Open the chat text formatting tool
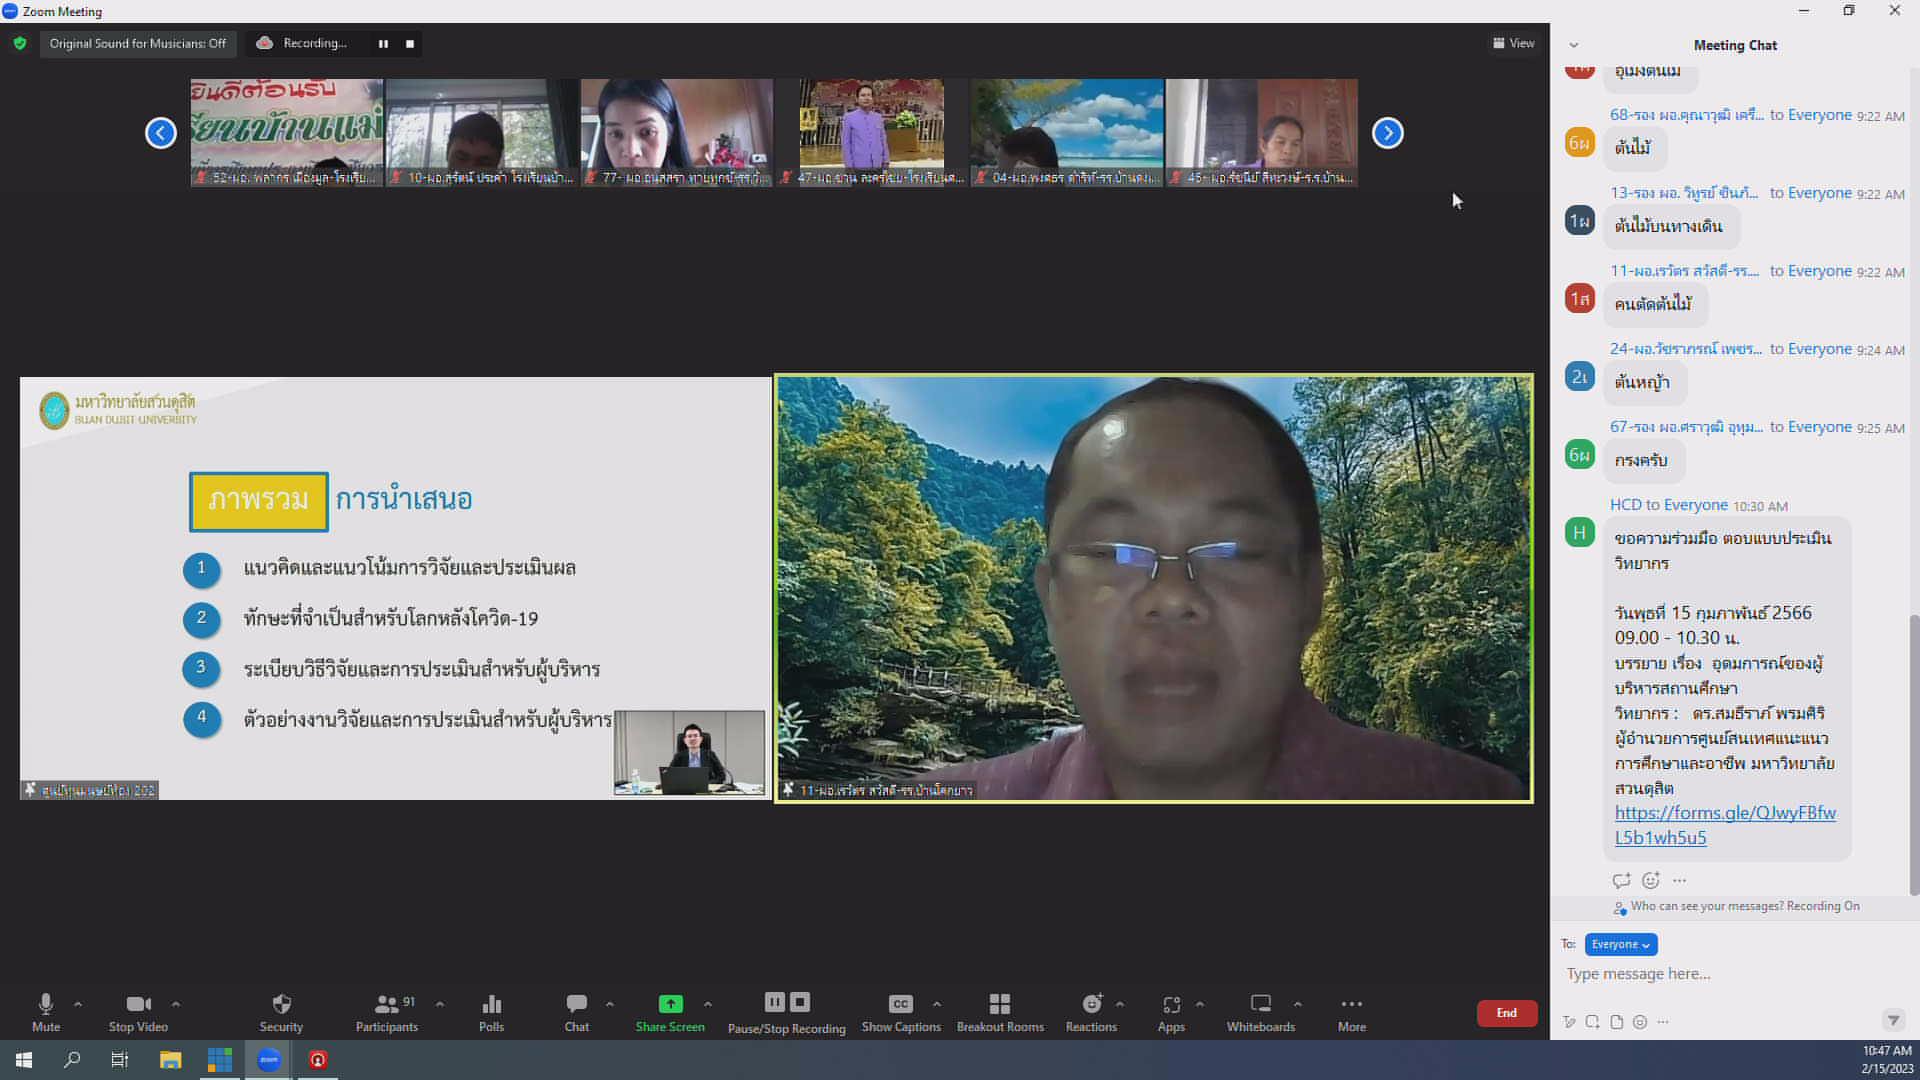The width and height of the screenshot is (1920, 1080). (x=1569, y=1022)
